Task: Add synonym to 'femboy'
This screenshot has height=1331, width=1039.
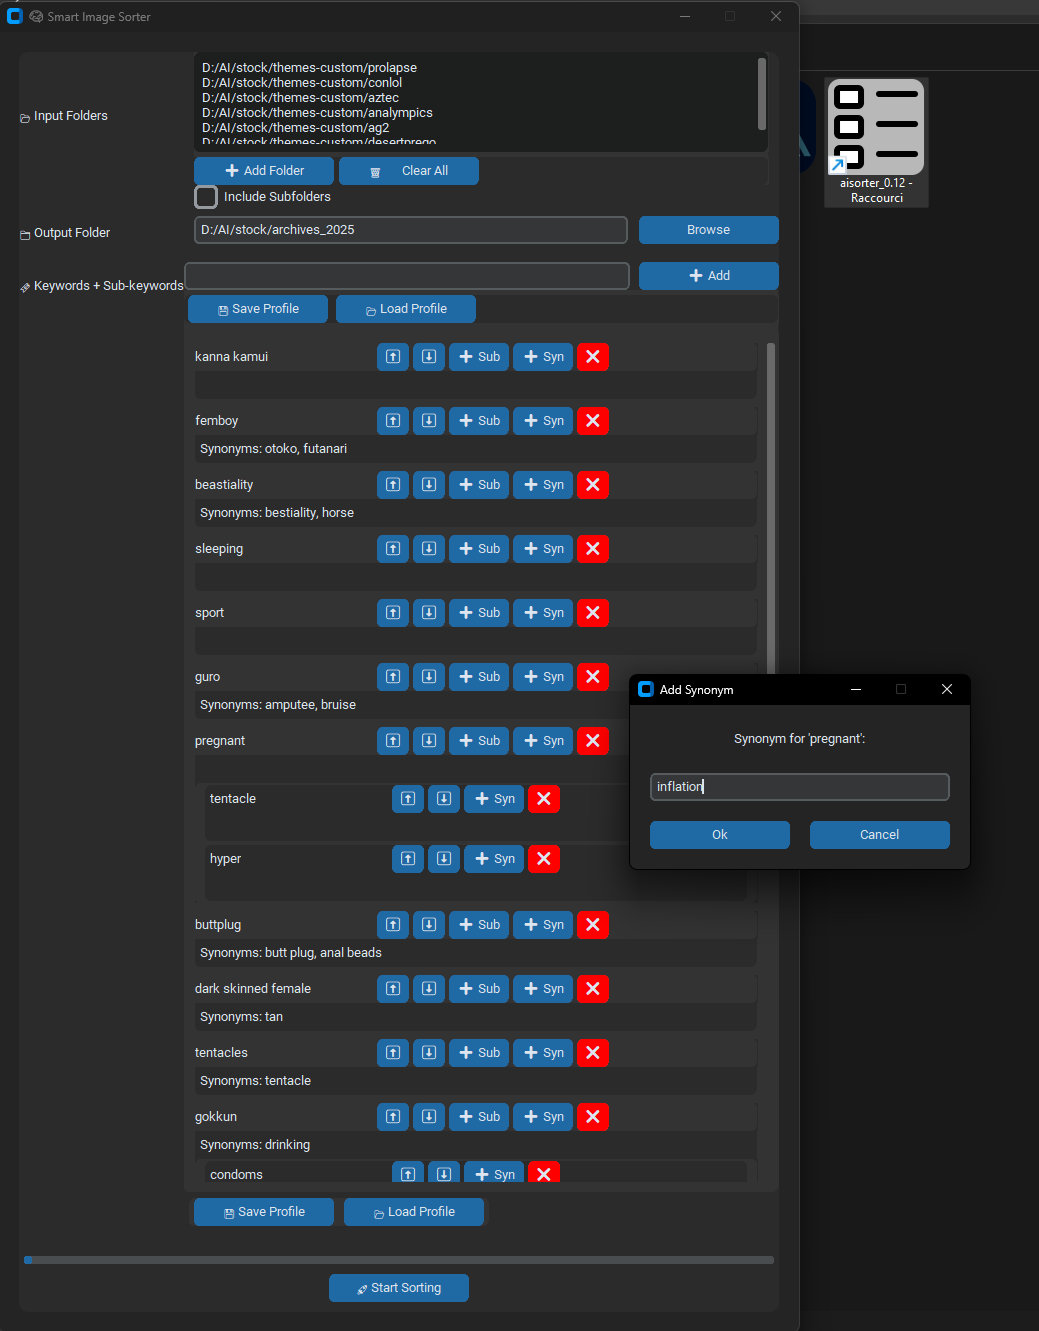Action: (543, 421)
